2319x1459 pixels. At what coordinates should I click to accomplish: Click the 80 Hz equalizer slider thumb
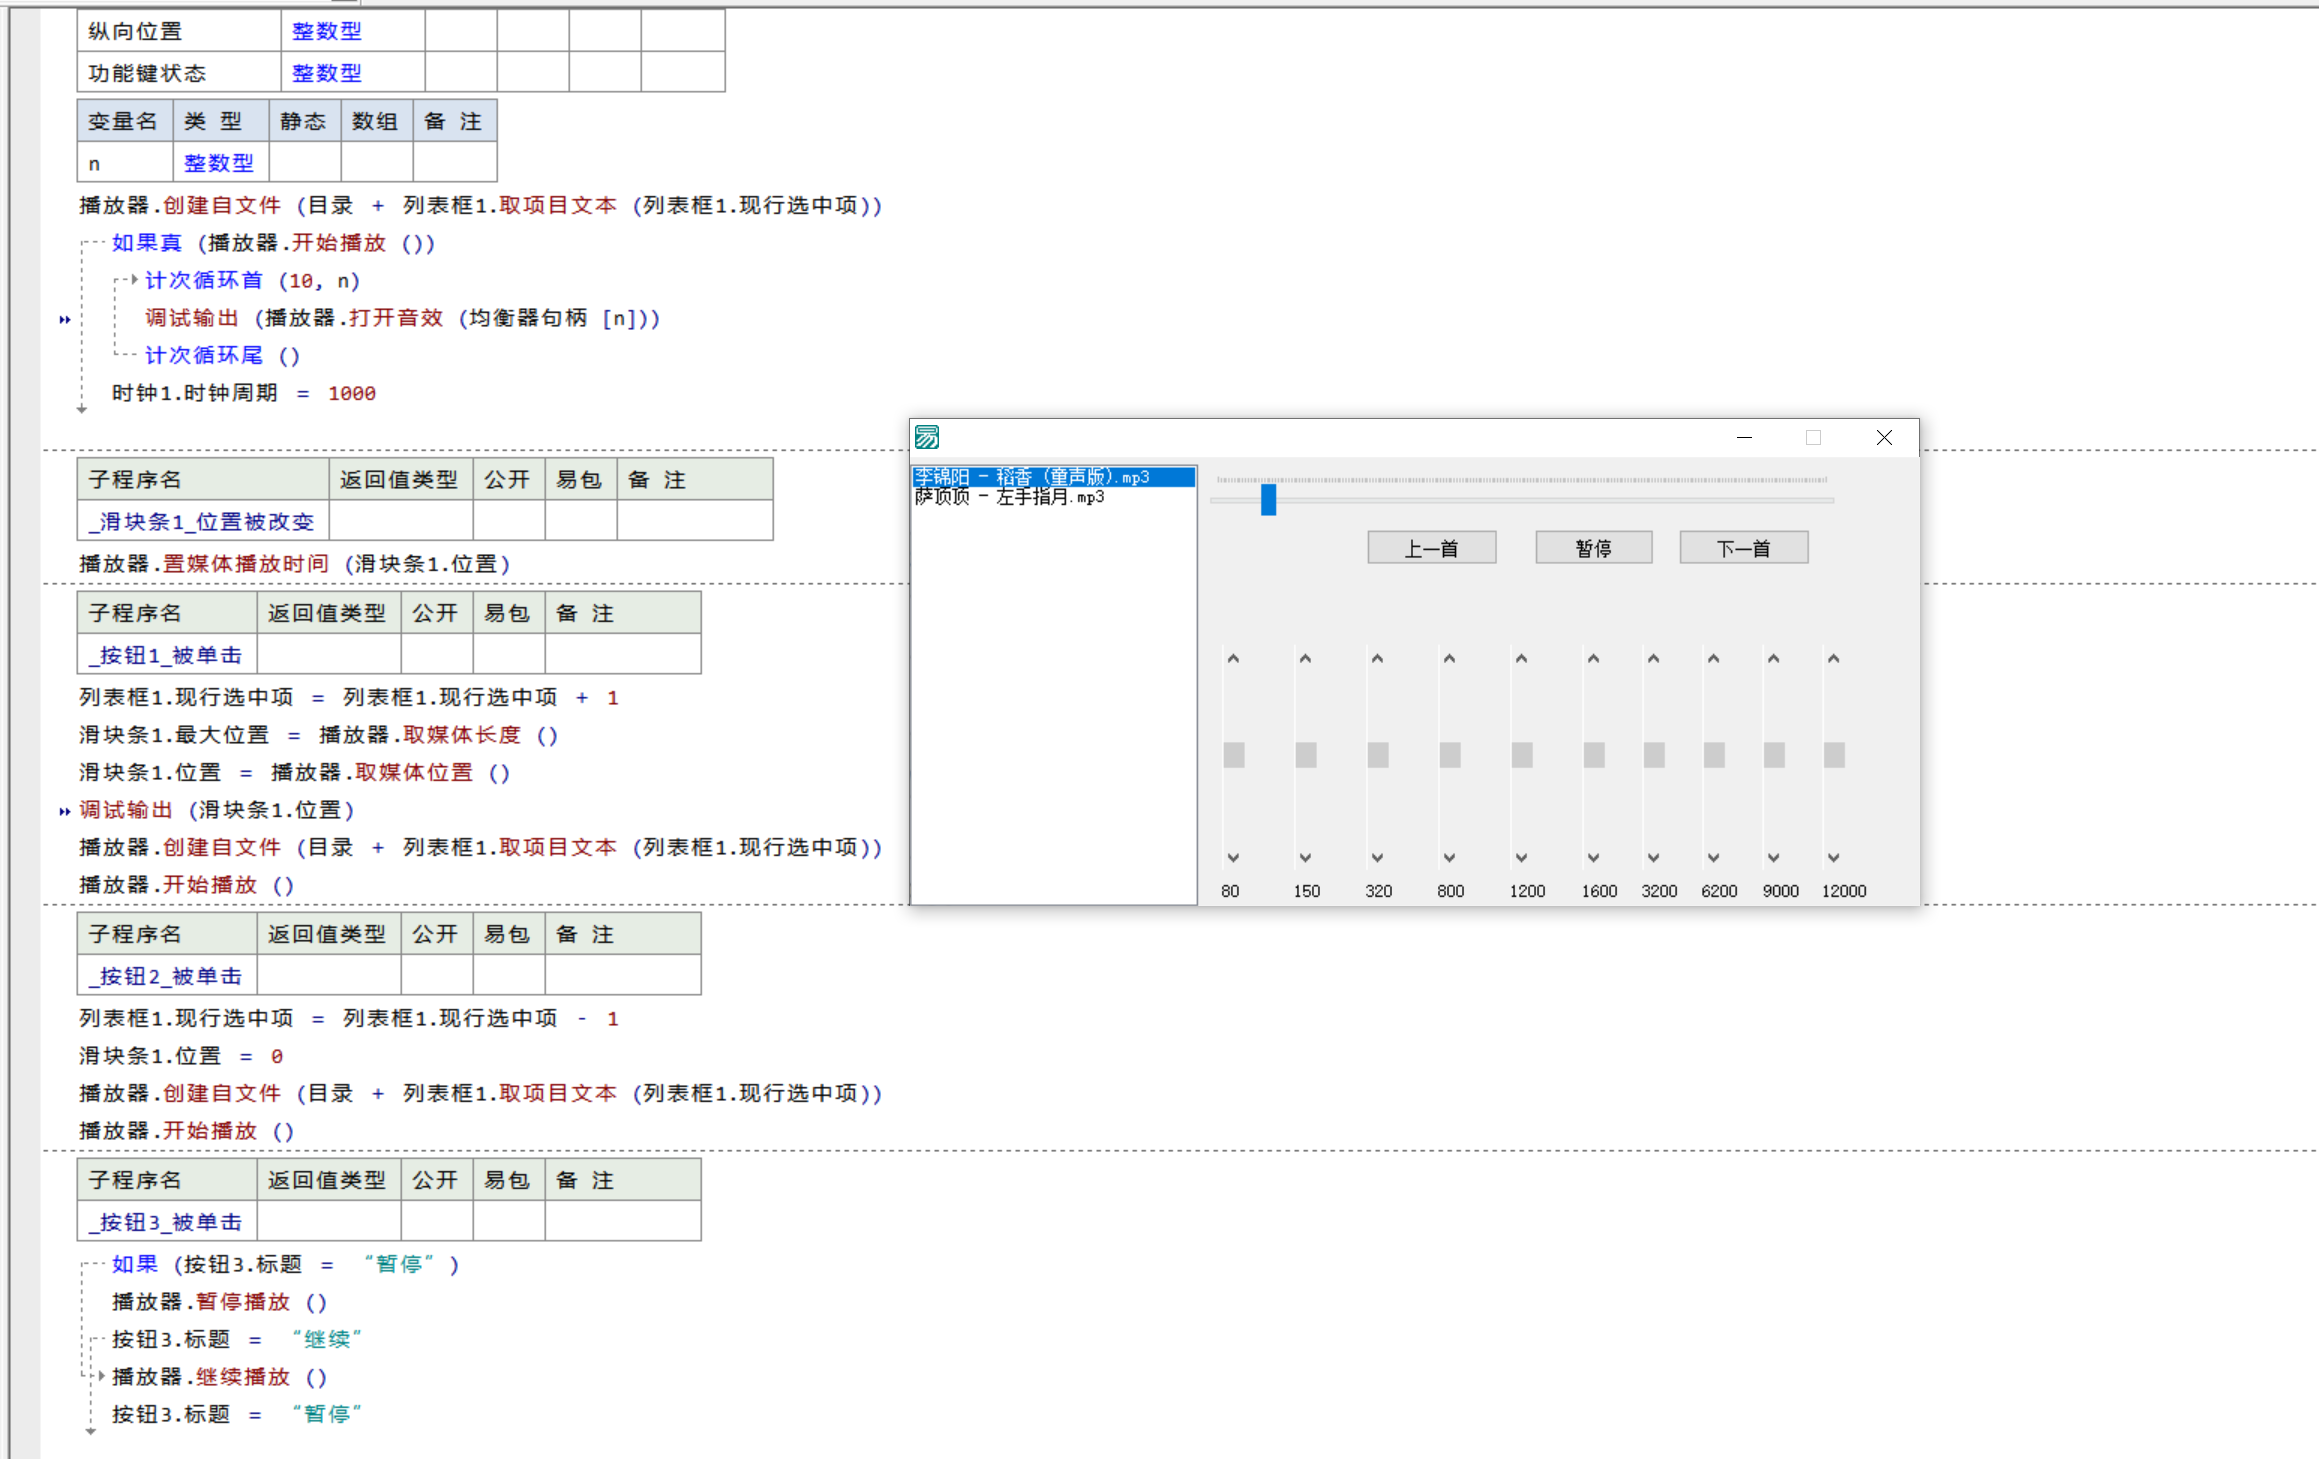(x=1234, y=755)
